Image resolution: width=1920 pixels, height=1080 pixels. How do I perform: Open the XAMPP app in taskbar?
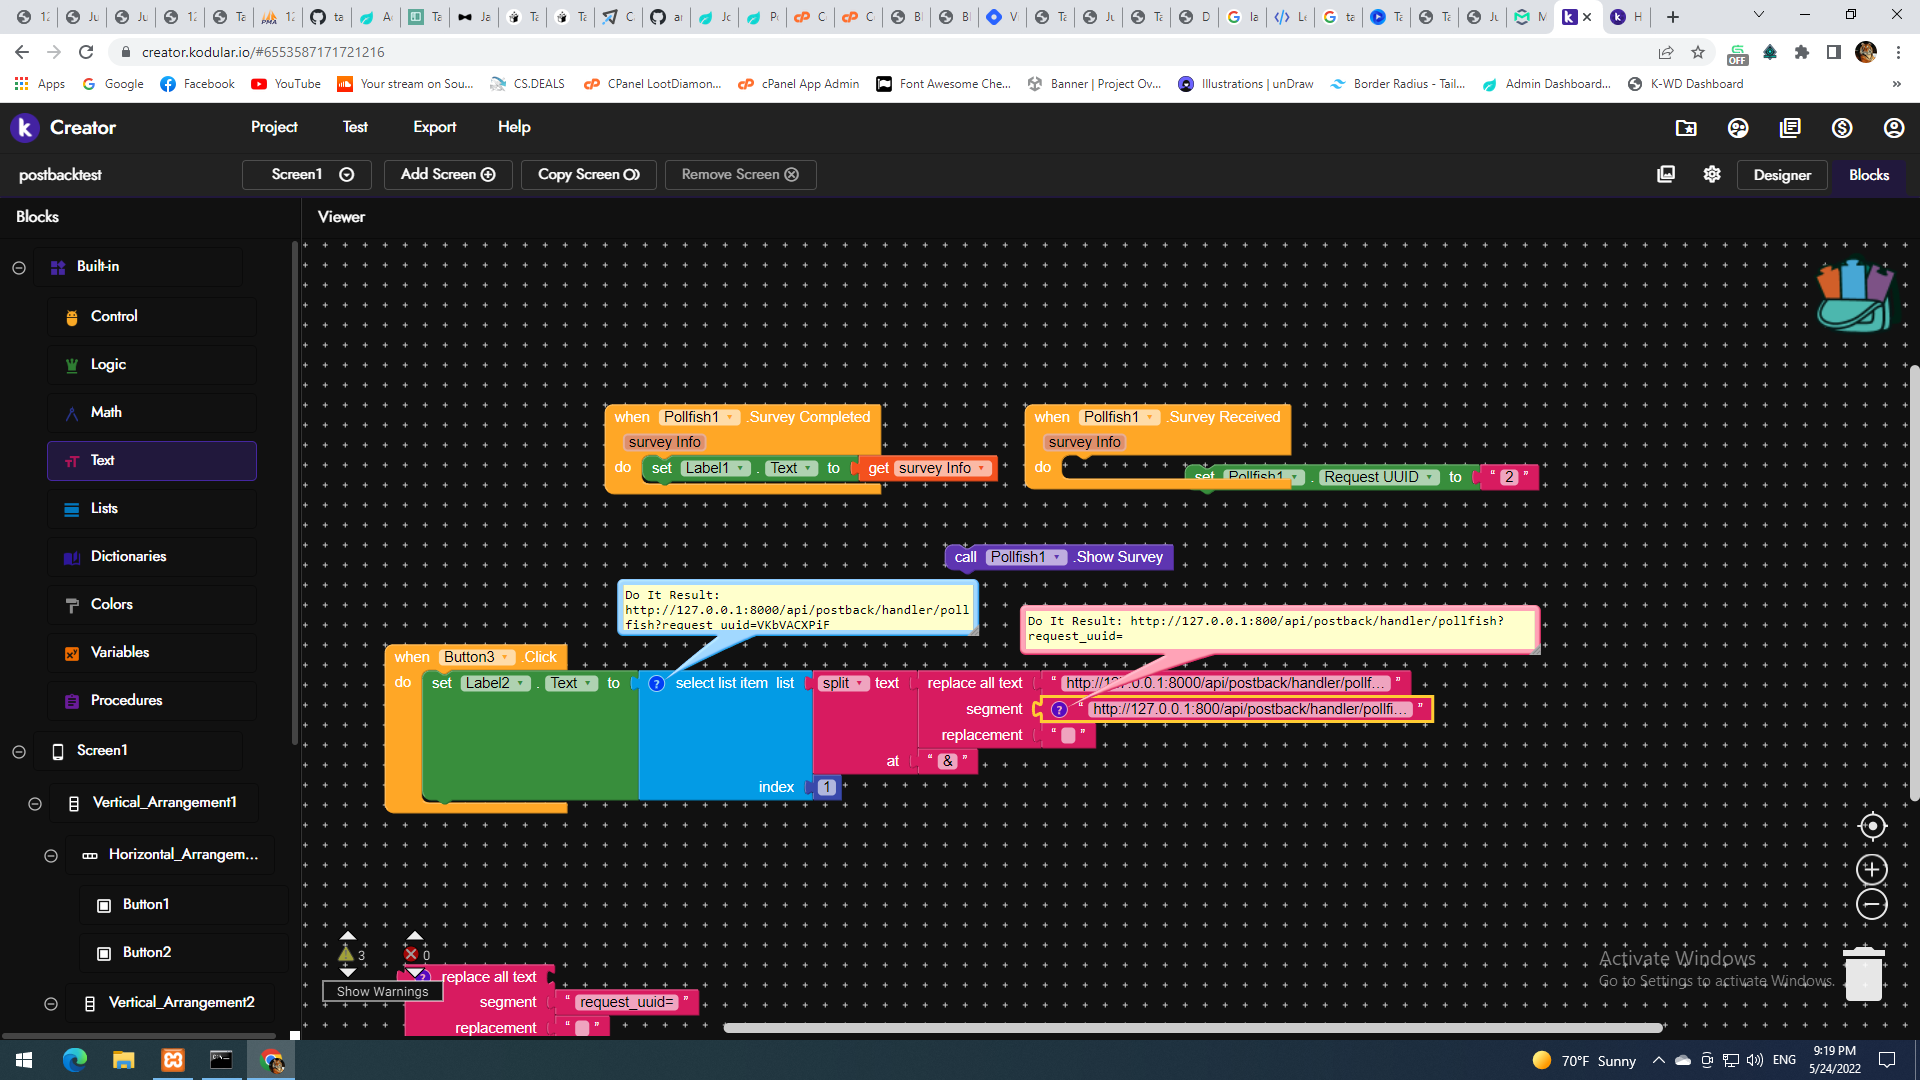[172, 1060]
